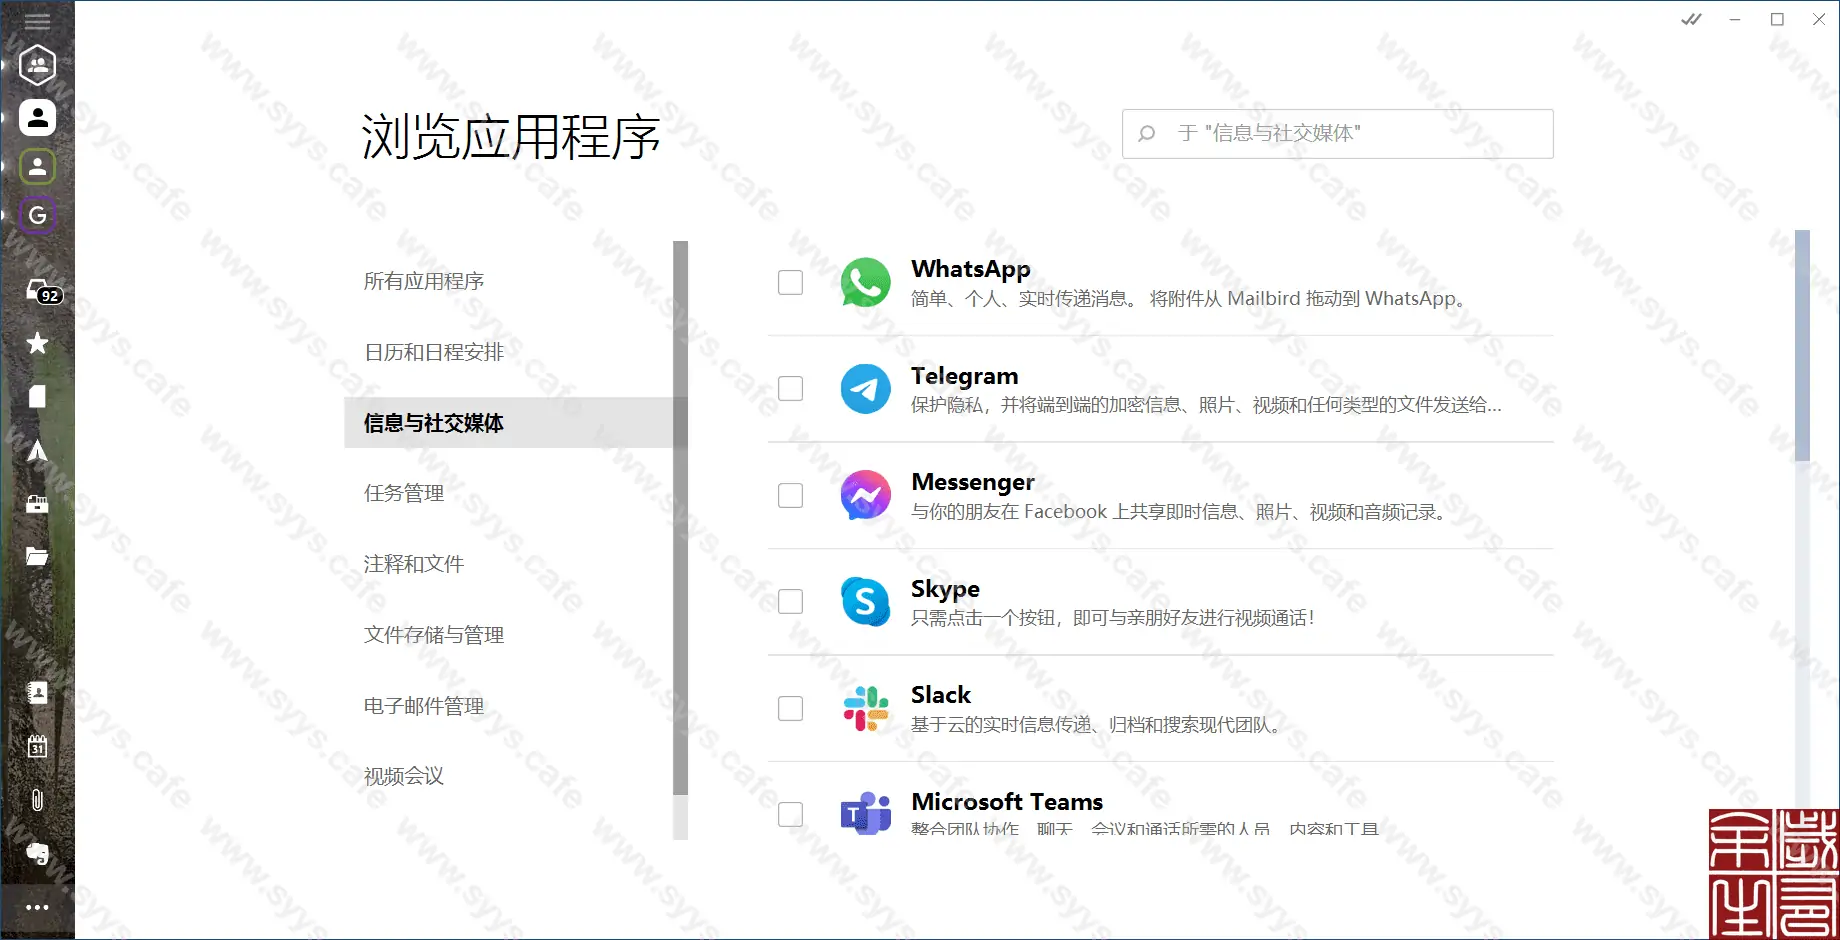This screenshot has height=940, width=1840.
Task: Open the attachments paperclip icon
Action: click(37, 800)
